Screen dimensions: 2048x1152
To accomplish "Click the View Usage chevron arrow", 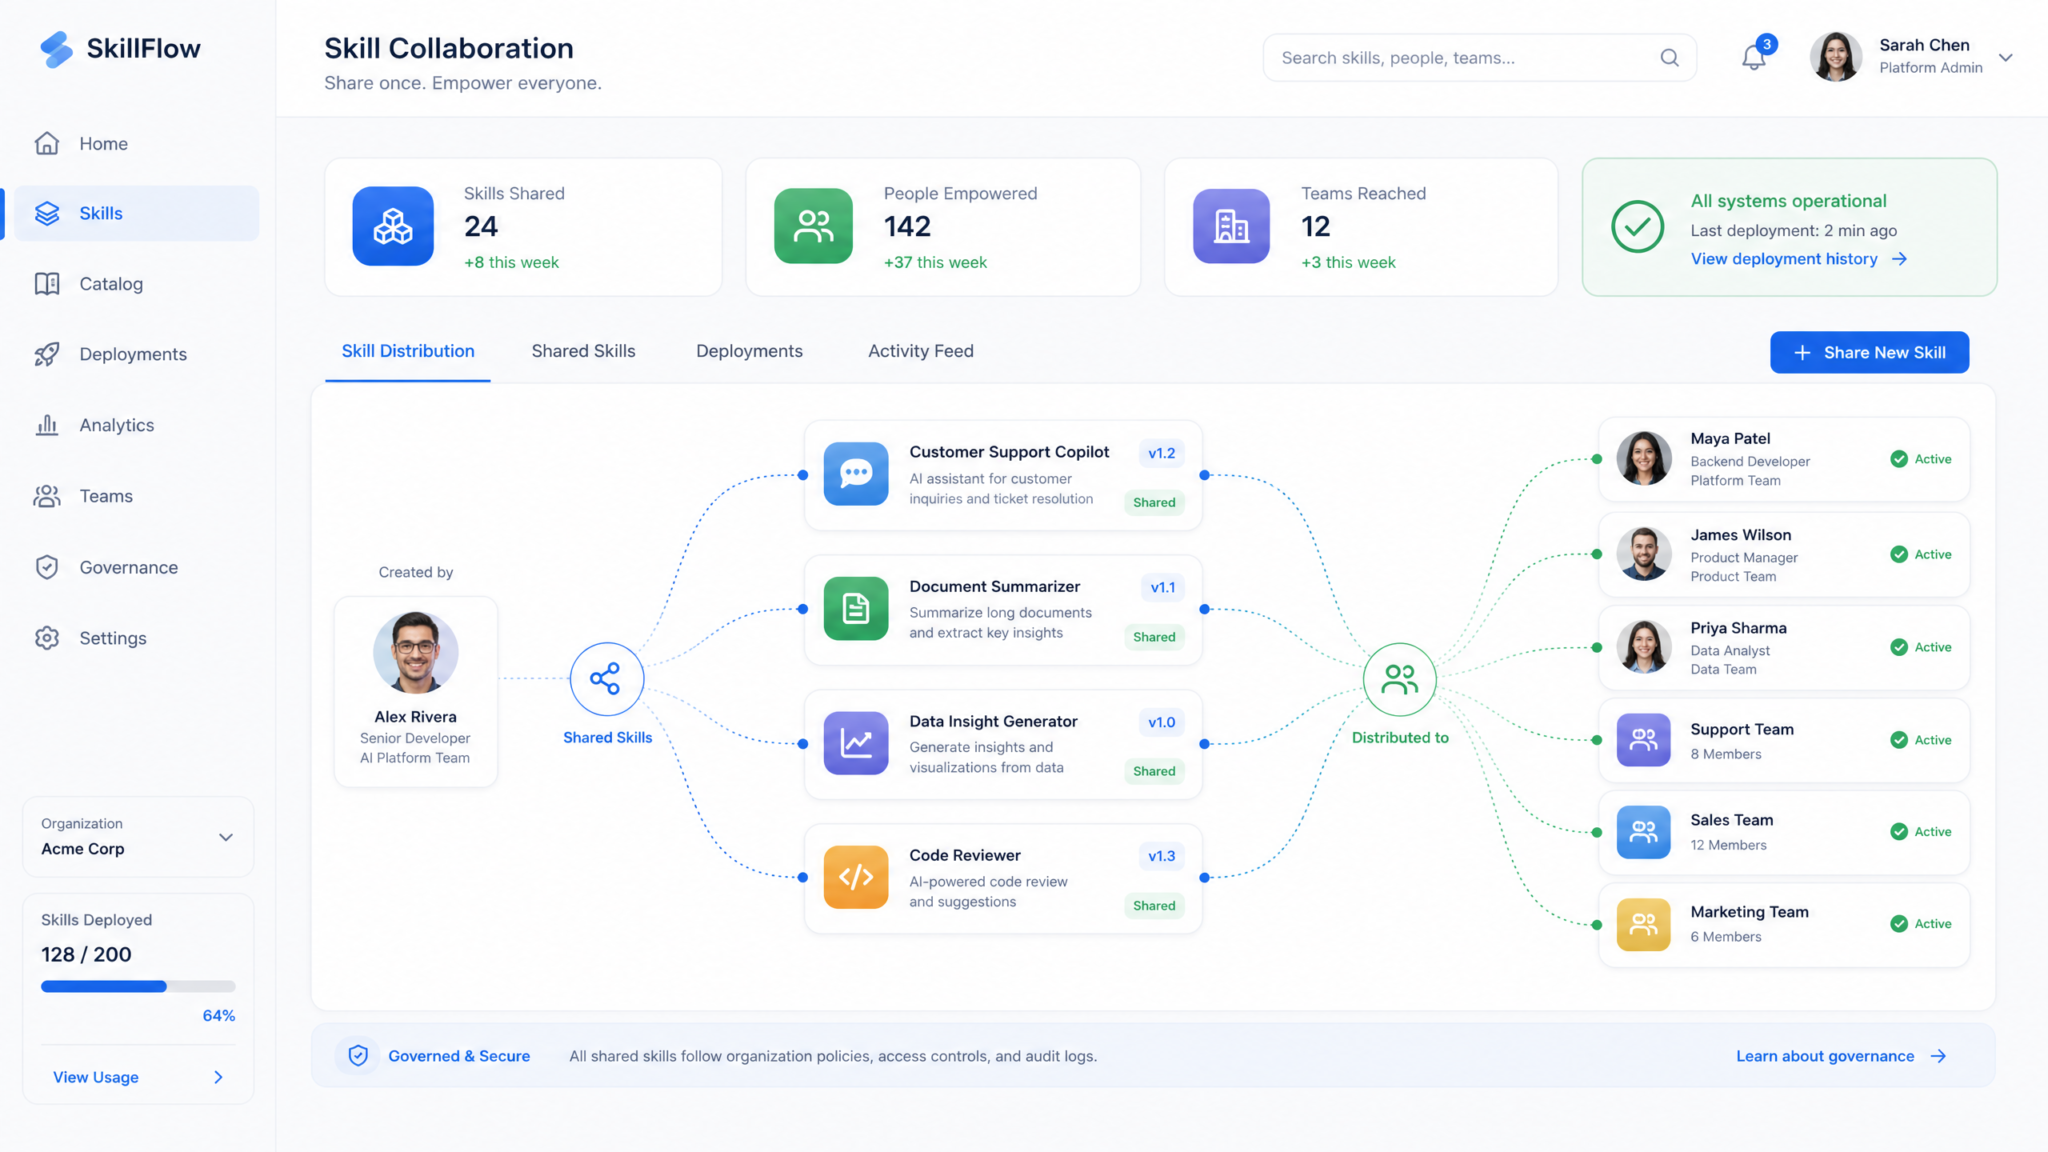I will point(218,1077).
